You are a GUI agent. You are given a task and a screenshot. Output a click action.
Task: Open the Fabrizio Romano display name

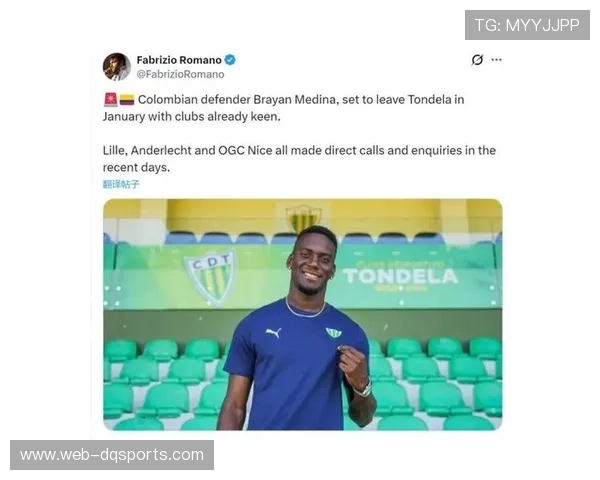(179, 60)
